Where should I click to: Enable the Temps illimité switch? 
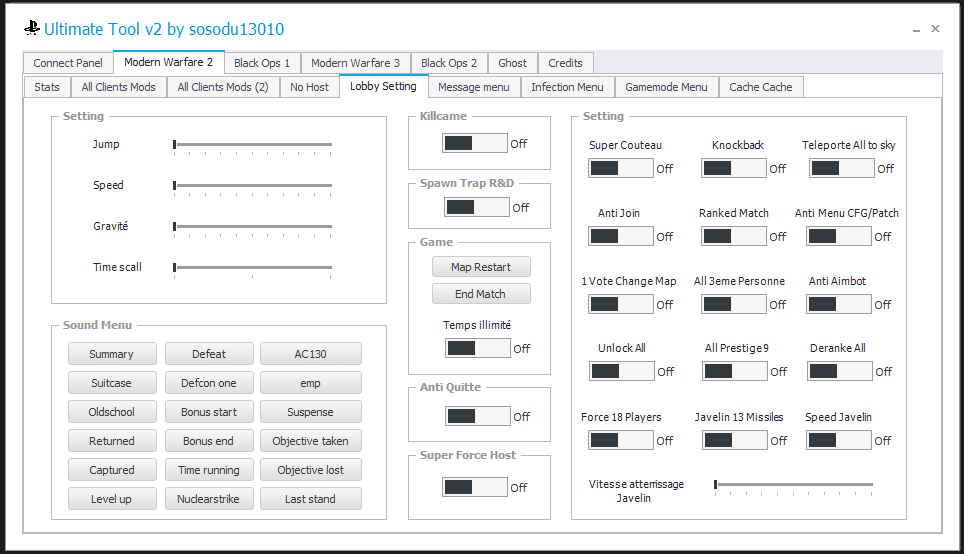[x=478, y=349]
